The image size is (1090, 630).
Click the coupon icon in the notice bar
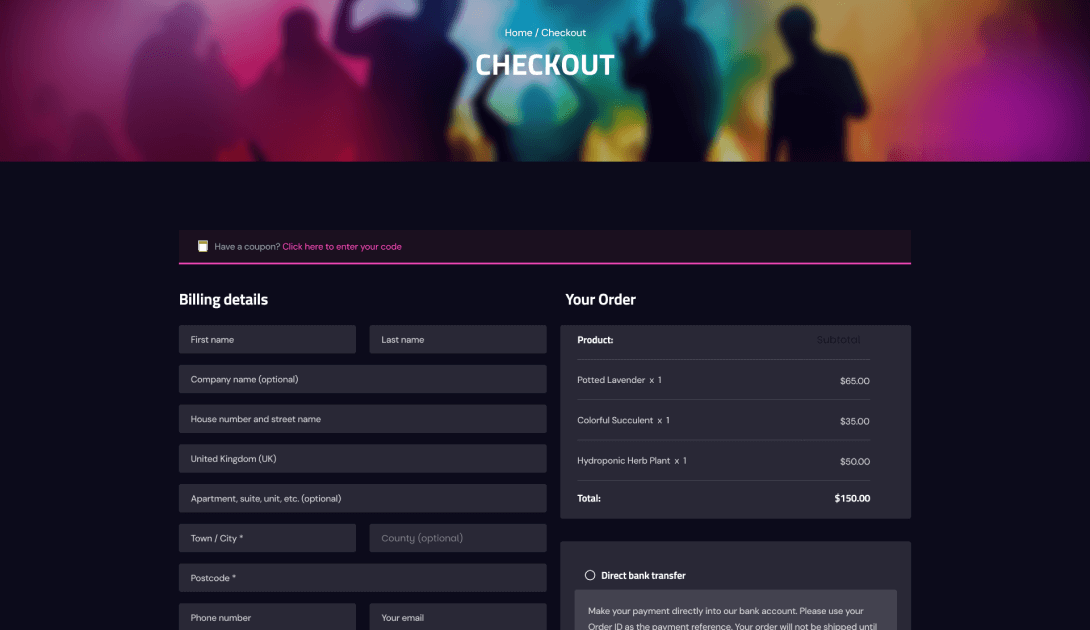coord(203,246)
